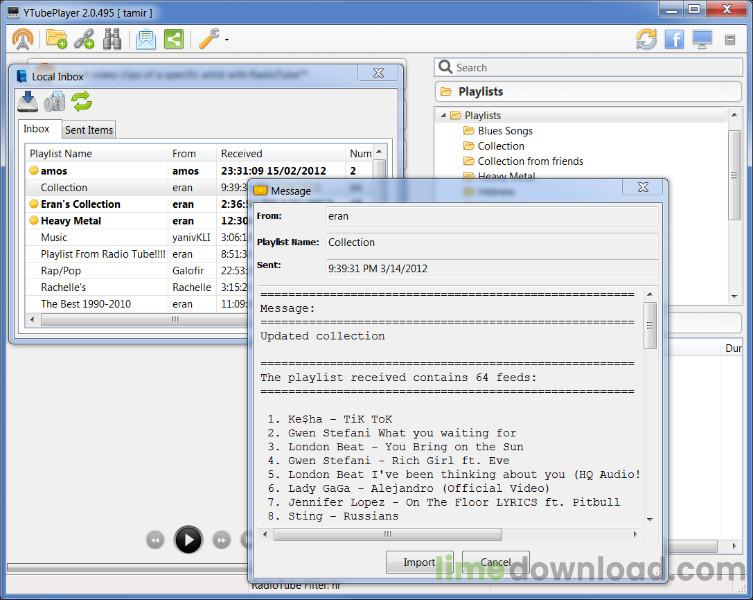The image size is (753, 600).
Task: Click inbox list scroll left arrow
Action: coord(32,319)
